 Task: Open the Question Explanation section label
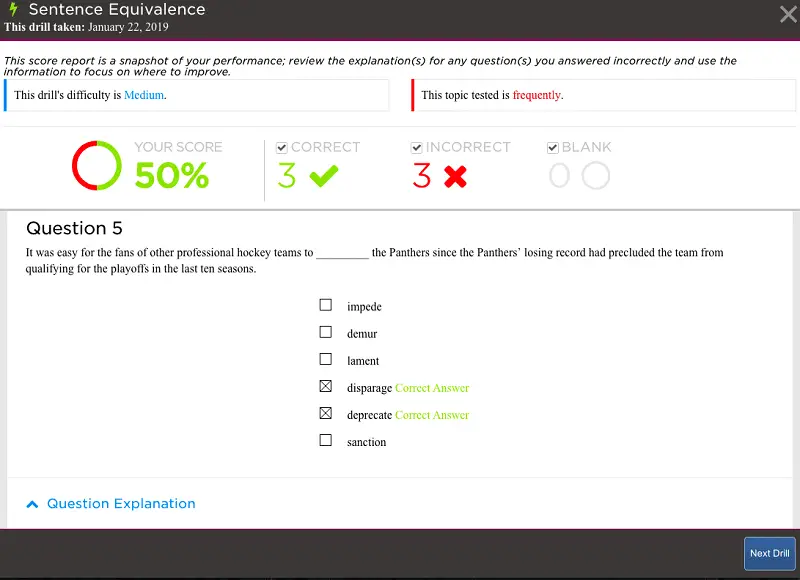click(x=121, y=504)
